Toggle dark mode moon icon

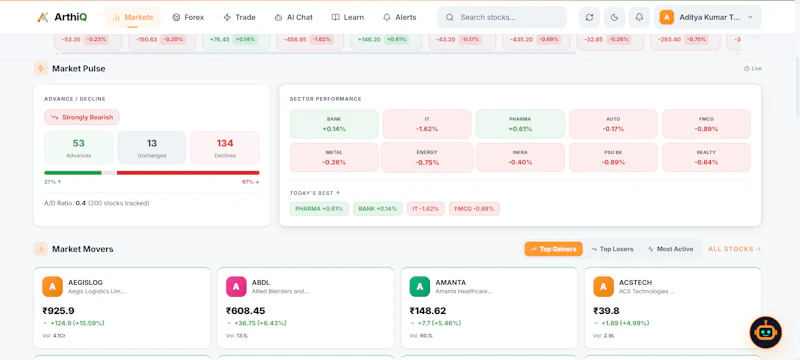[614, 17]
